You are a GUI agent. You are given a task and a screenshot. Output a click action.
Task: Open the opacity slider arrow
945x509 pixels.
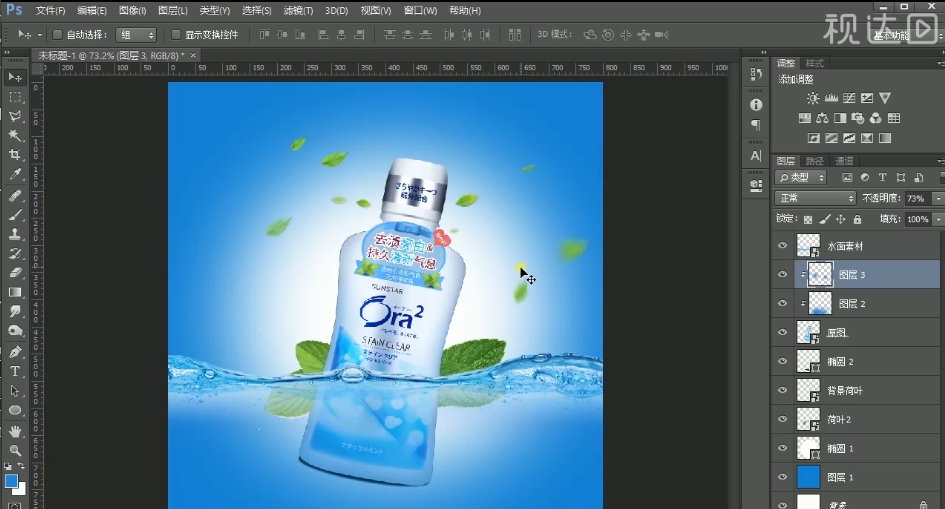(938, 198)
